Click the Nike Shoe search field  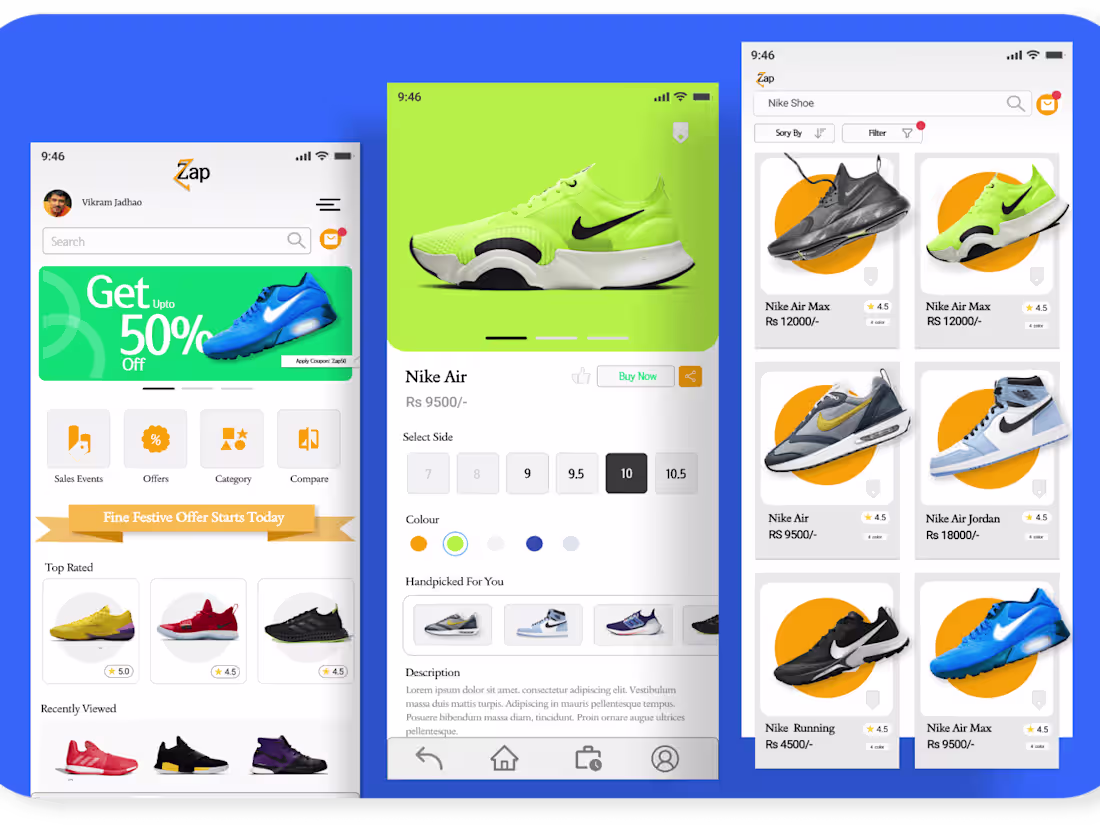(x=892, y=103)
